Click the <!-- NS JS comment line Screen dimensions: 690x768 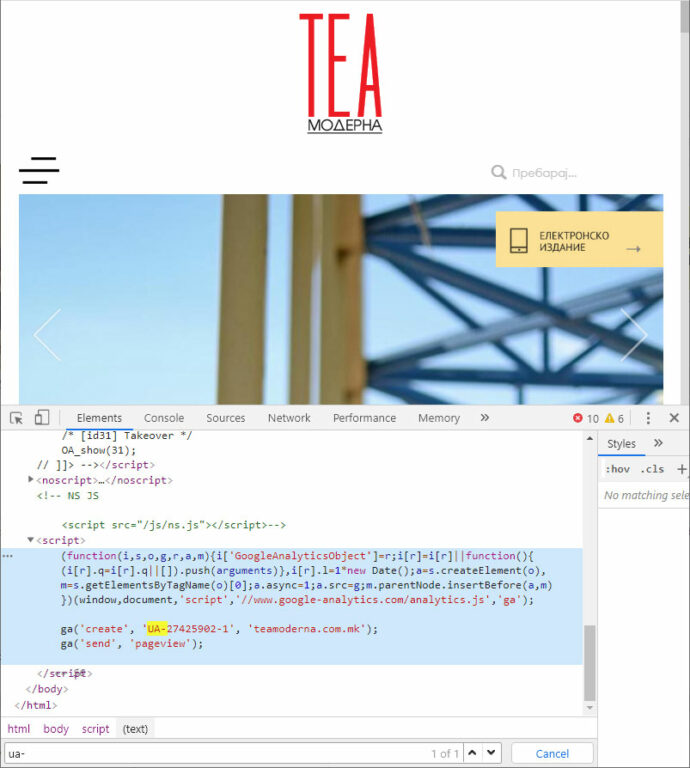pos(68,496)
